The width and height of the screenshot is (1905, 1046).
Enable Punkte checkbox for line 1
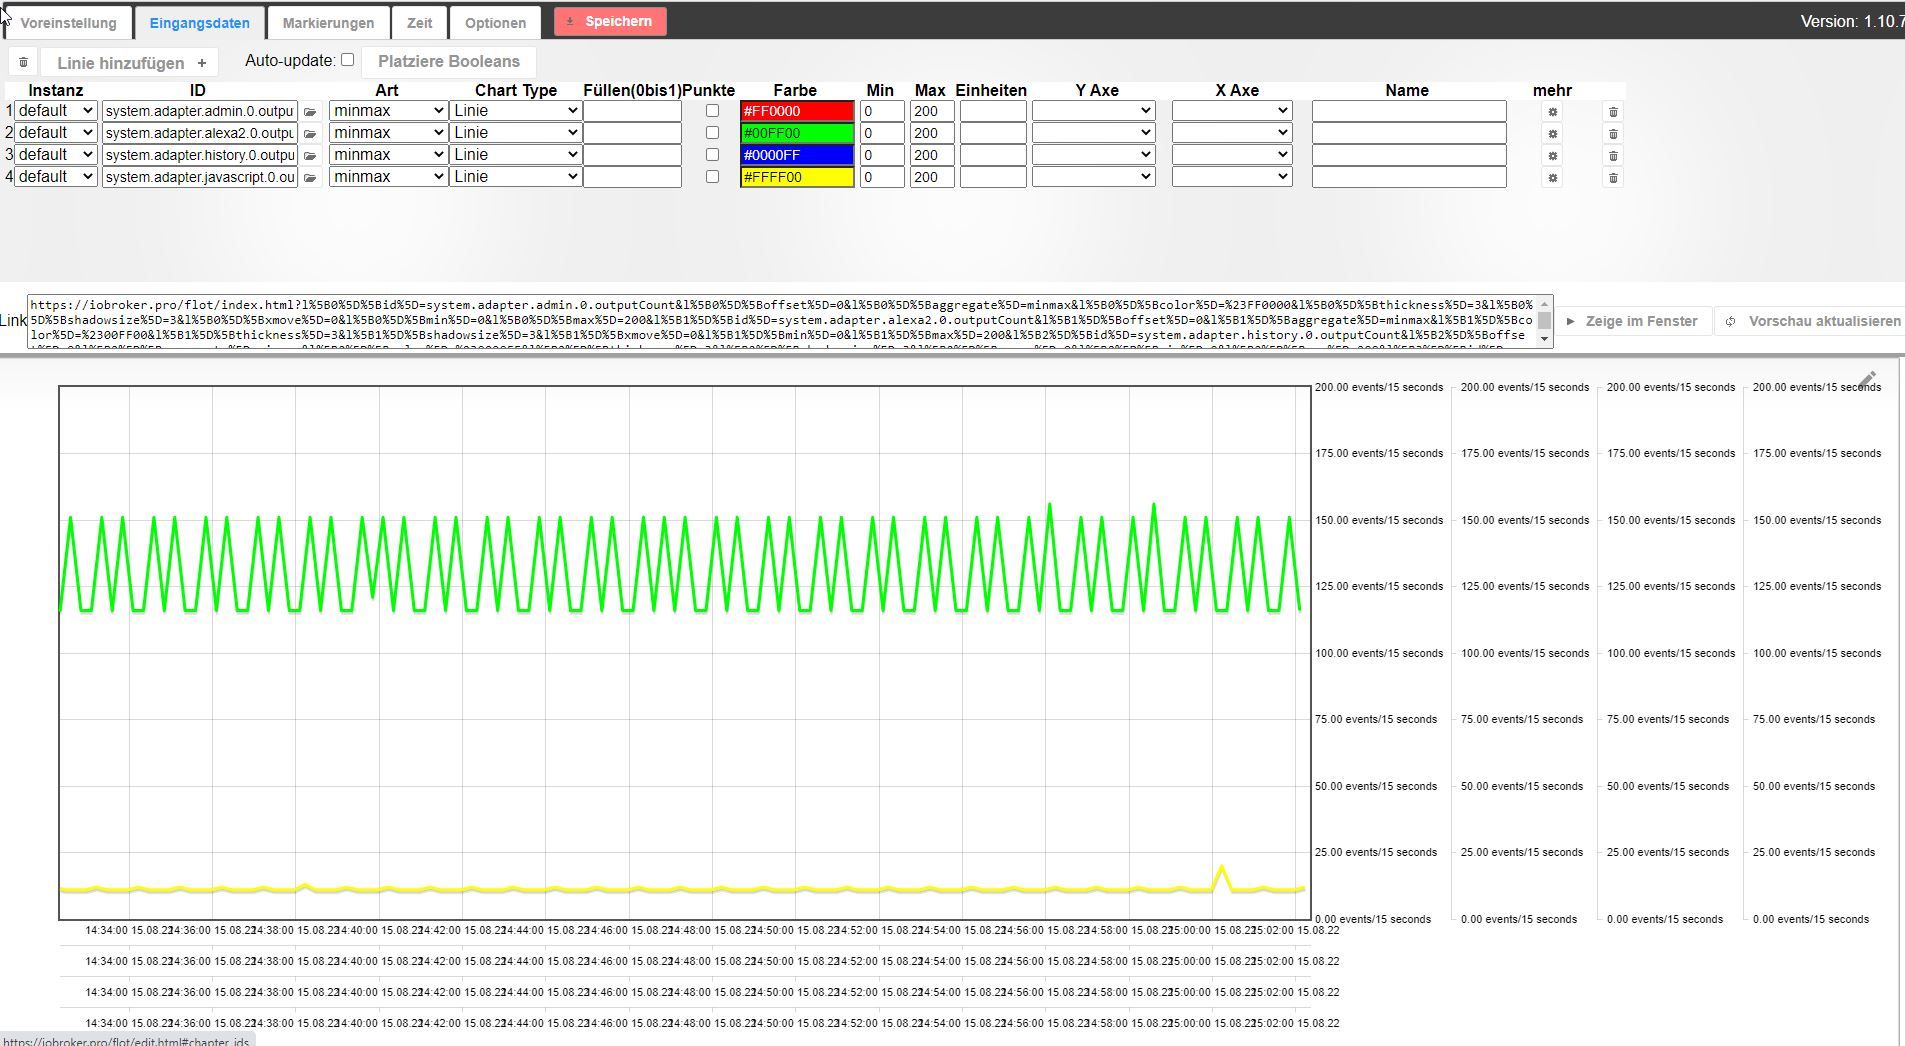coord(712,111)
